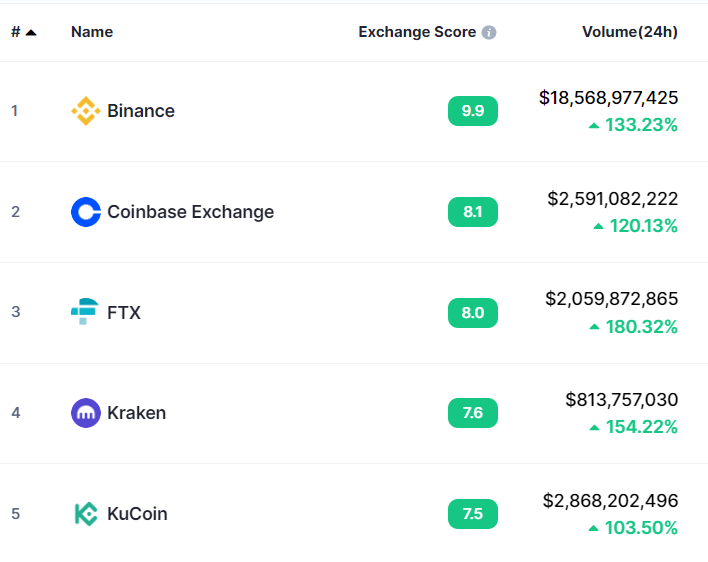Viewport: 708px width, 562px height.
Task: Click Kraken's 7.6 score badge
Action: tap(473, 413)
